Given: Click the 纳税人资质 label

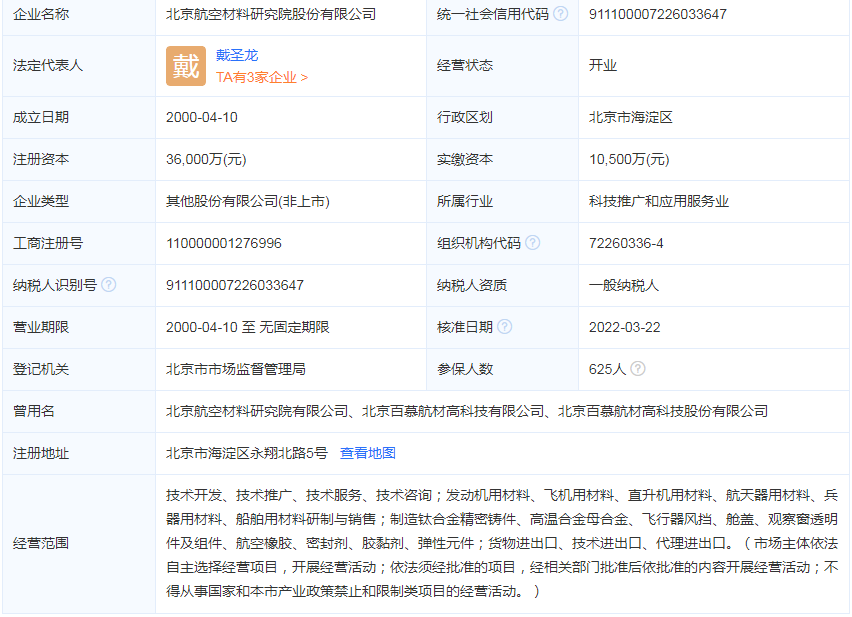Looking at the screenshot, I should [472, 285].
